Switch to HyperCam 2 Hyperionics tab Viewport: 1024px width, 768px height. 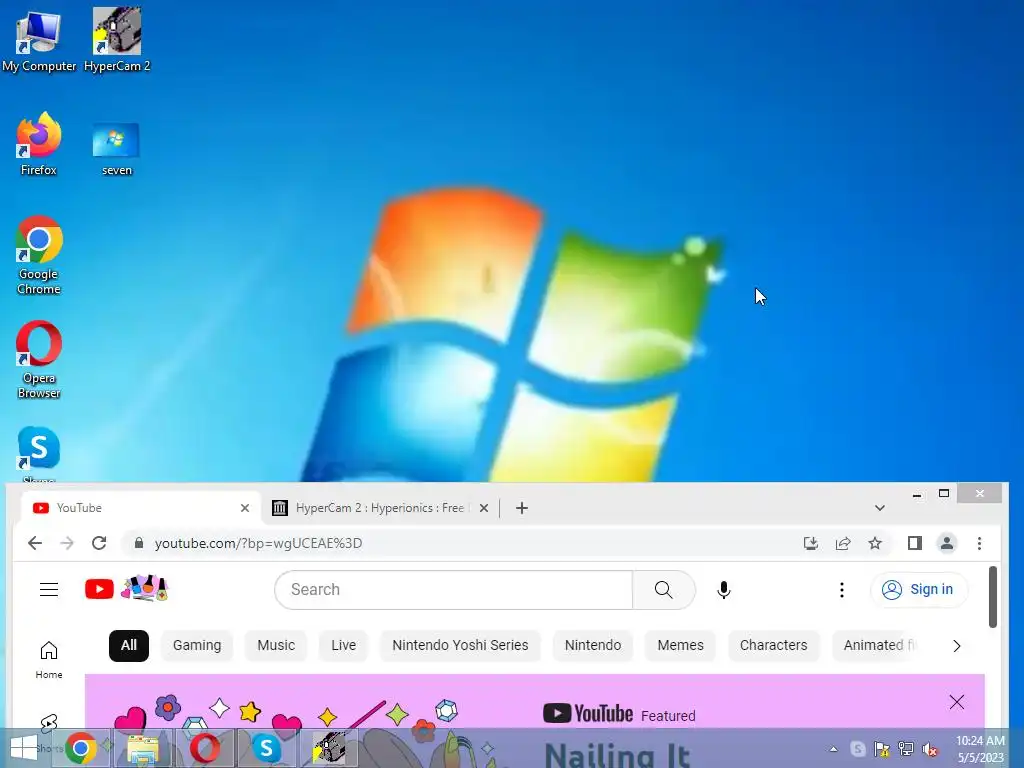[379, 508]
